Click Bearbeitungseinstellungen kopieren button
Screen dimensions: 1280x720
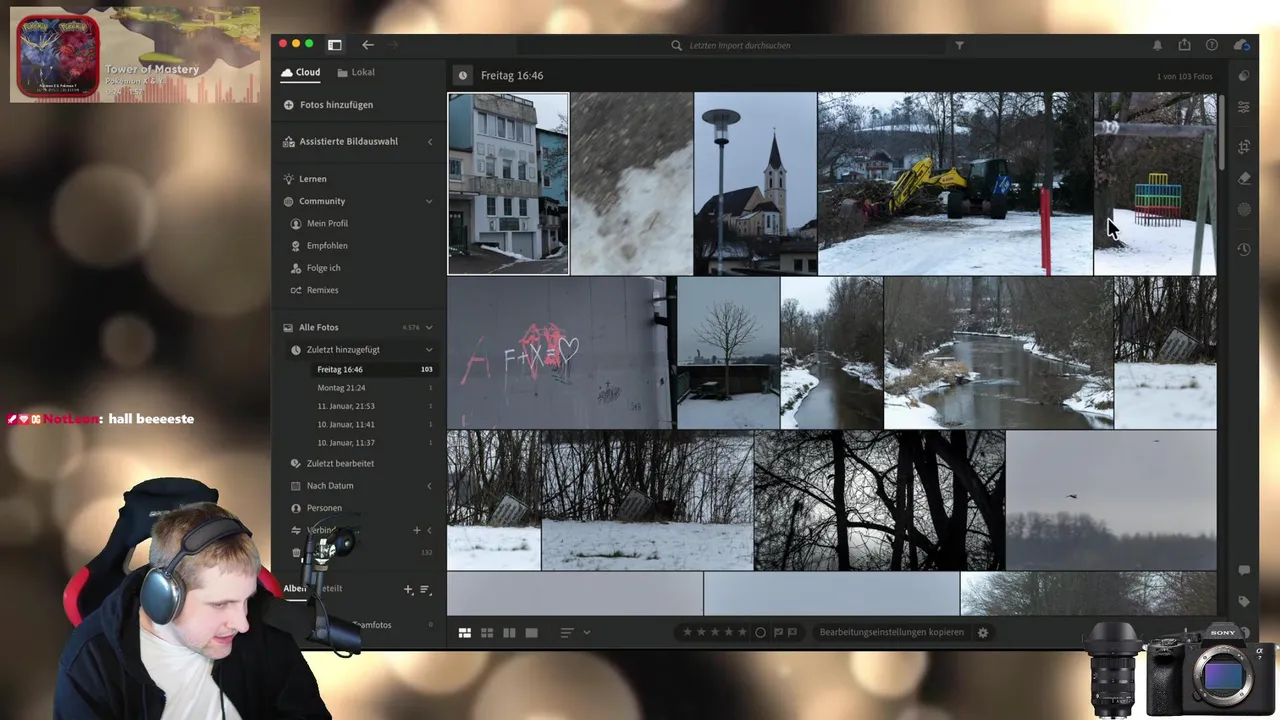[892, 632]
